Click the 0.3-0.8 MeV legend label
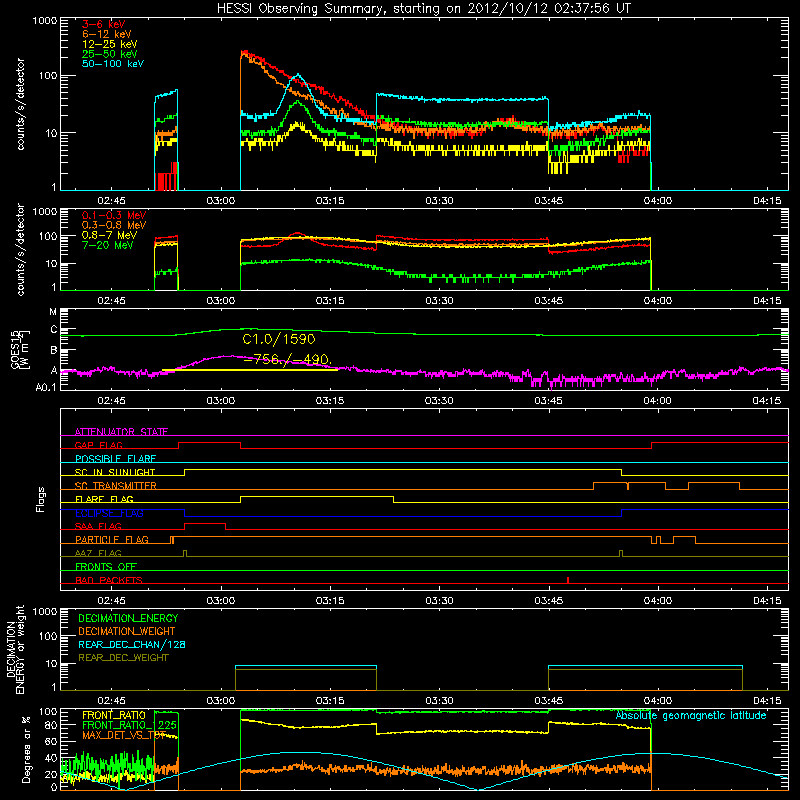 click(114, 225)
